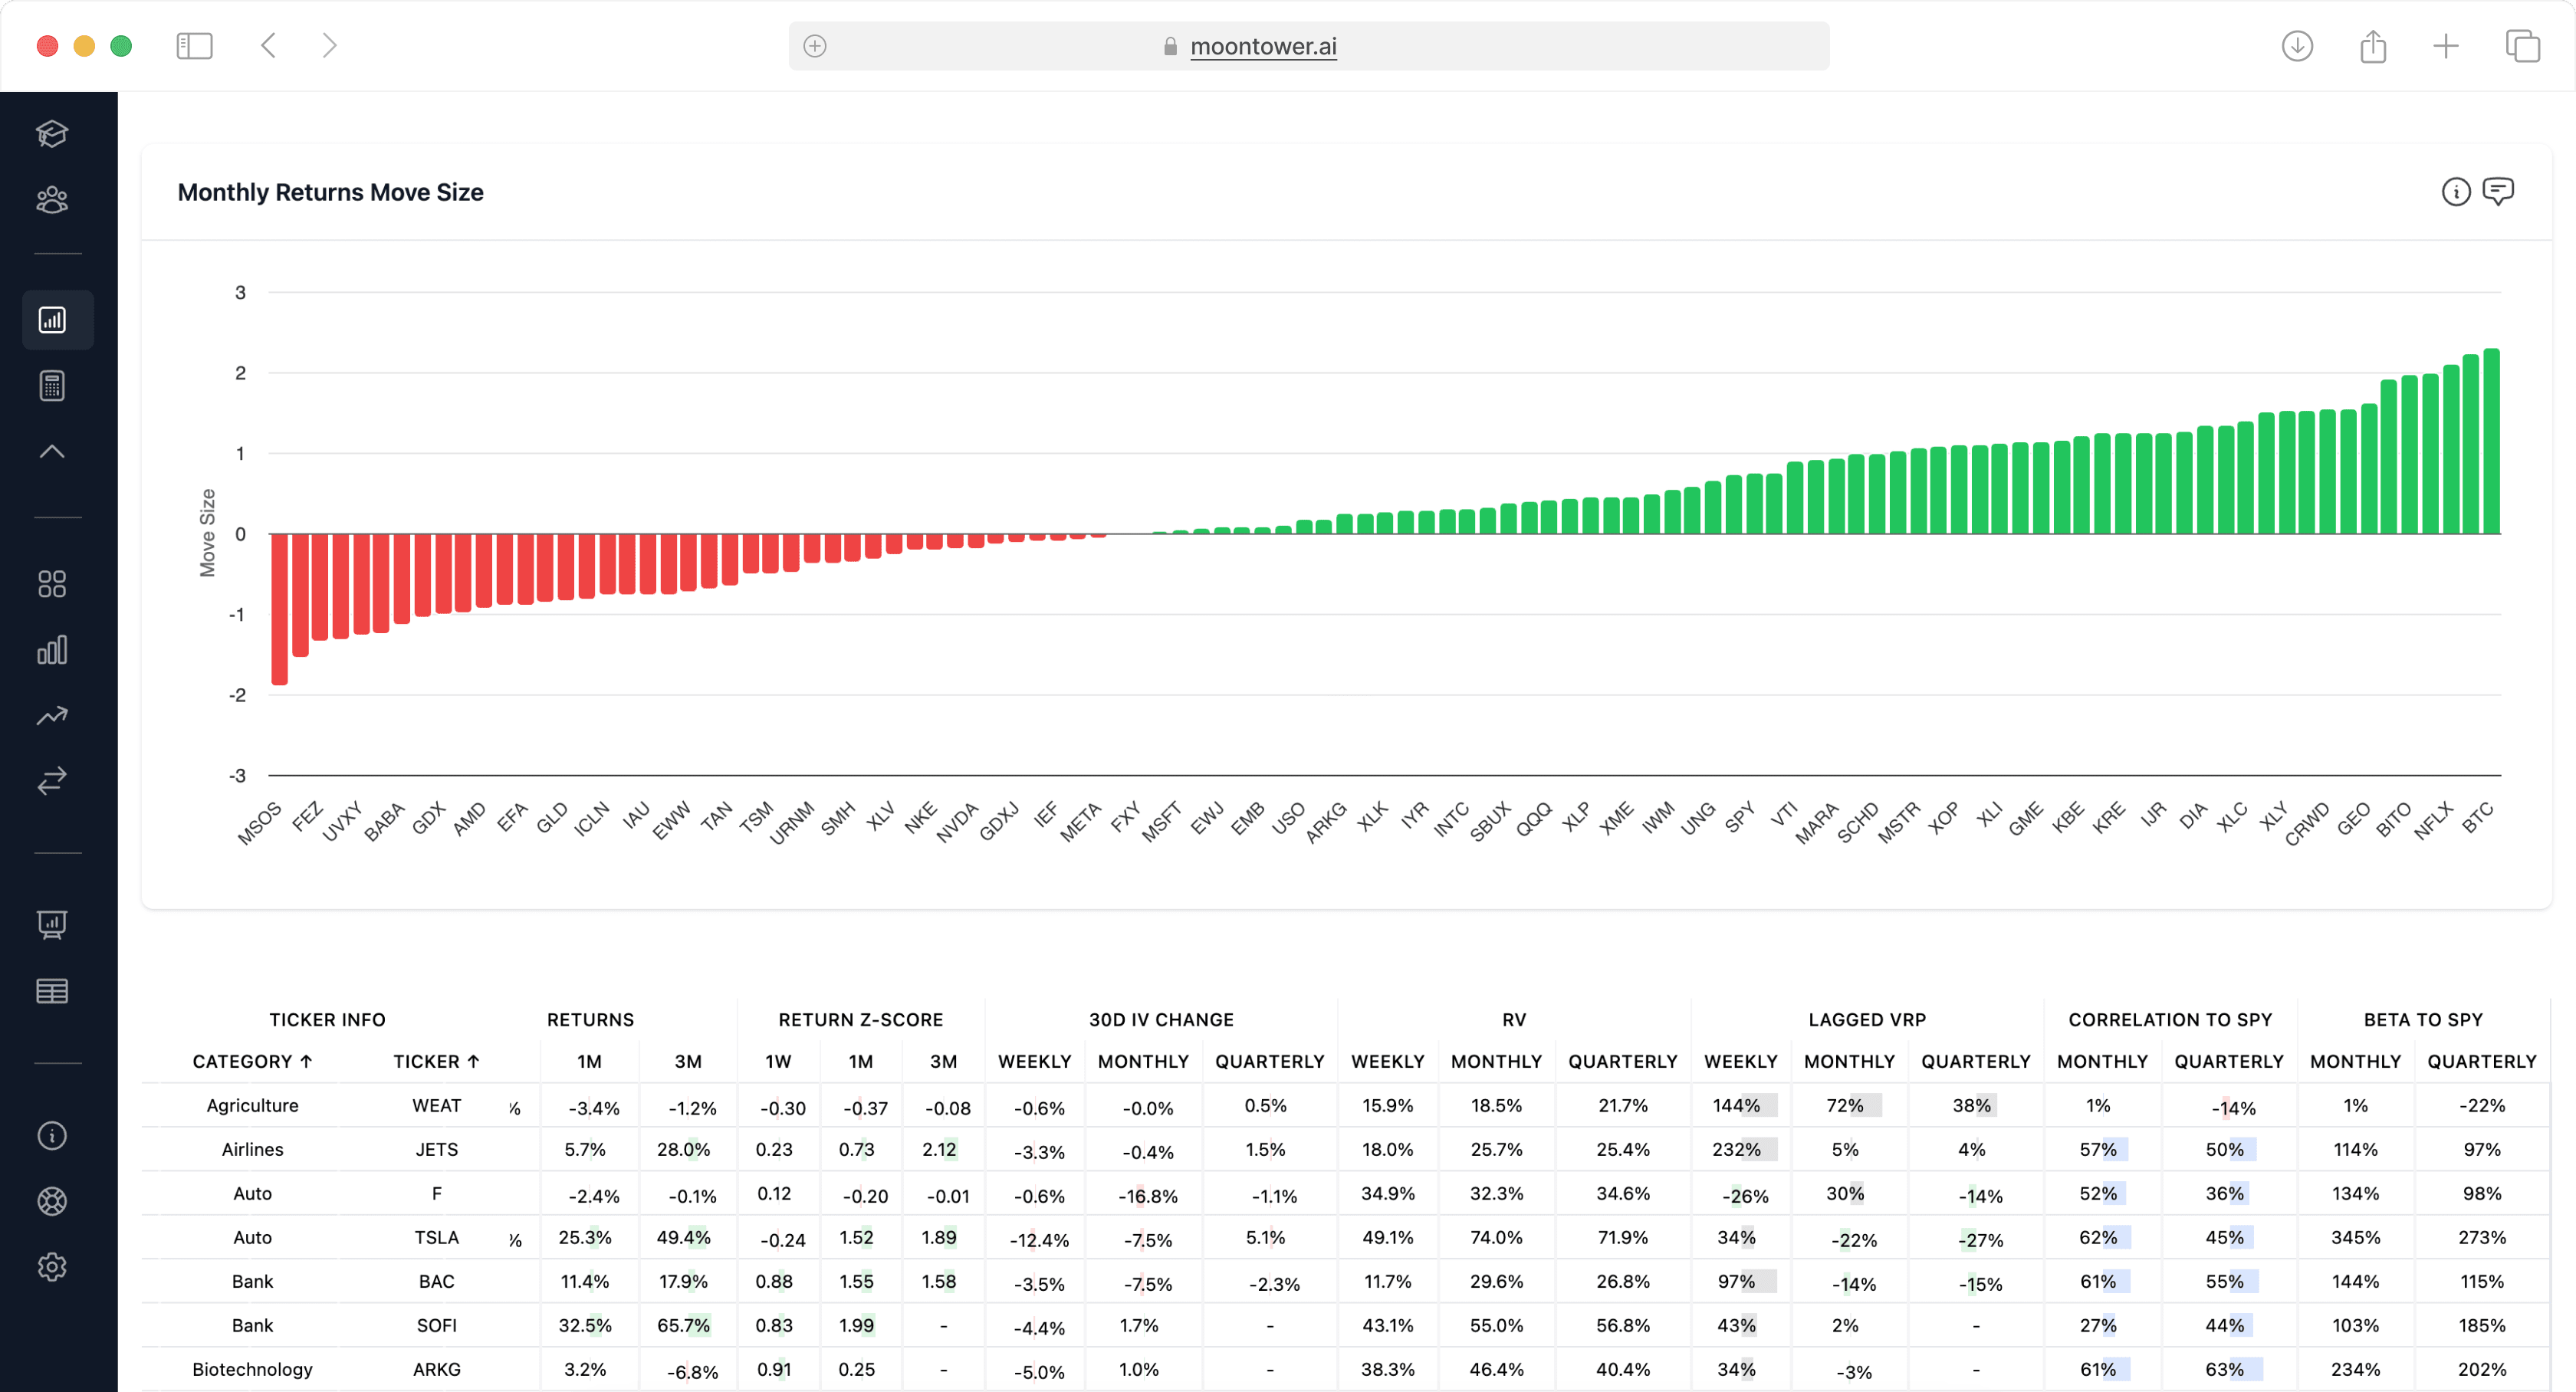Open the chart comment bubble icon
The width and height of the screenshot is (2576, 1392).
pyautogui.click(x=2497, y=191)
